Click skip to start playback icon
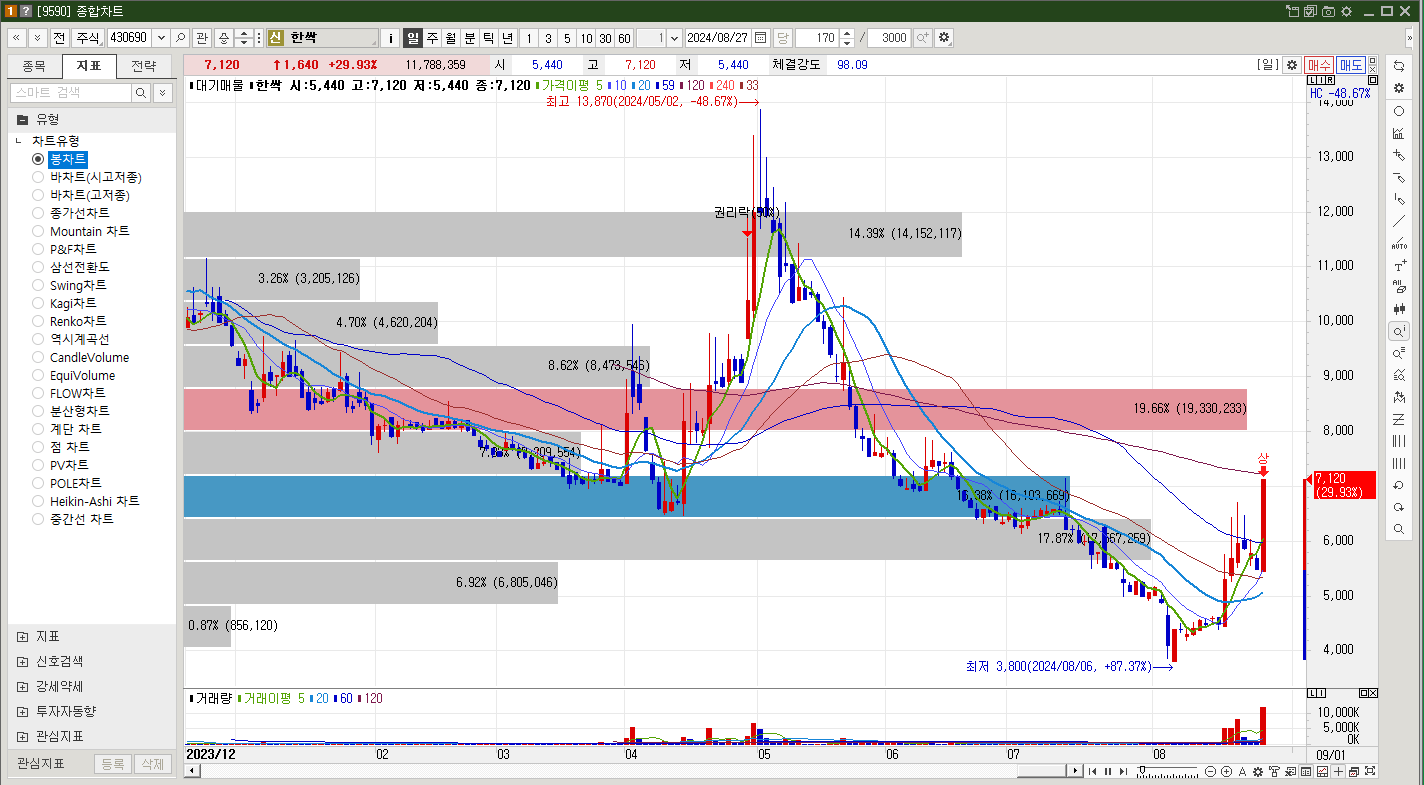This screenshot has width=1424, height=785. coord(1092,771)
